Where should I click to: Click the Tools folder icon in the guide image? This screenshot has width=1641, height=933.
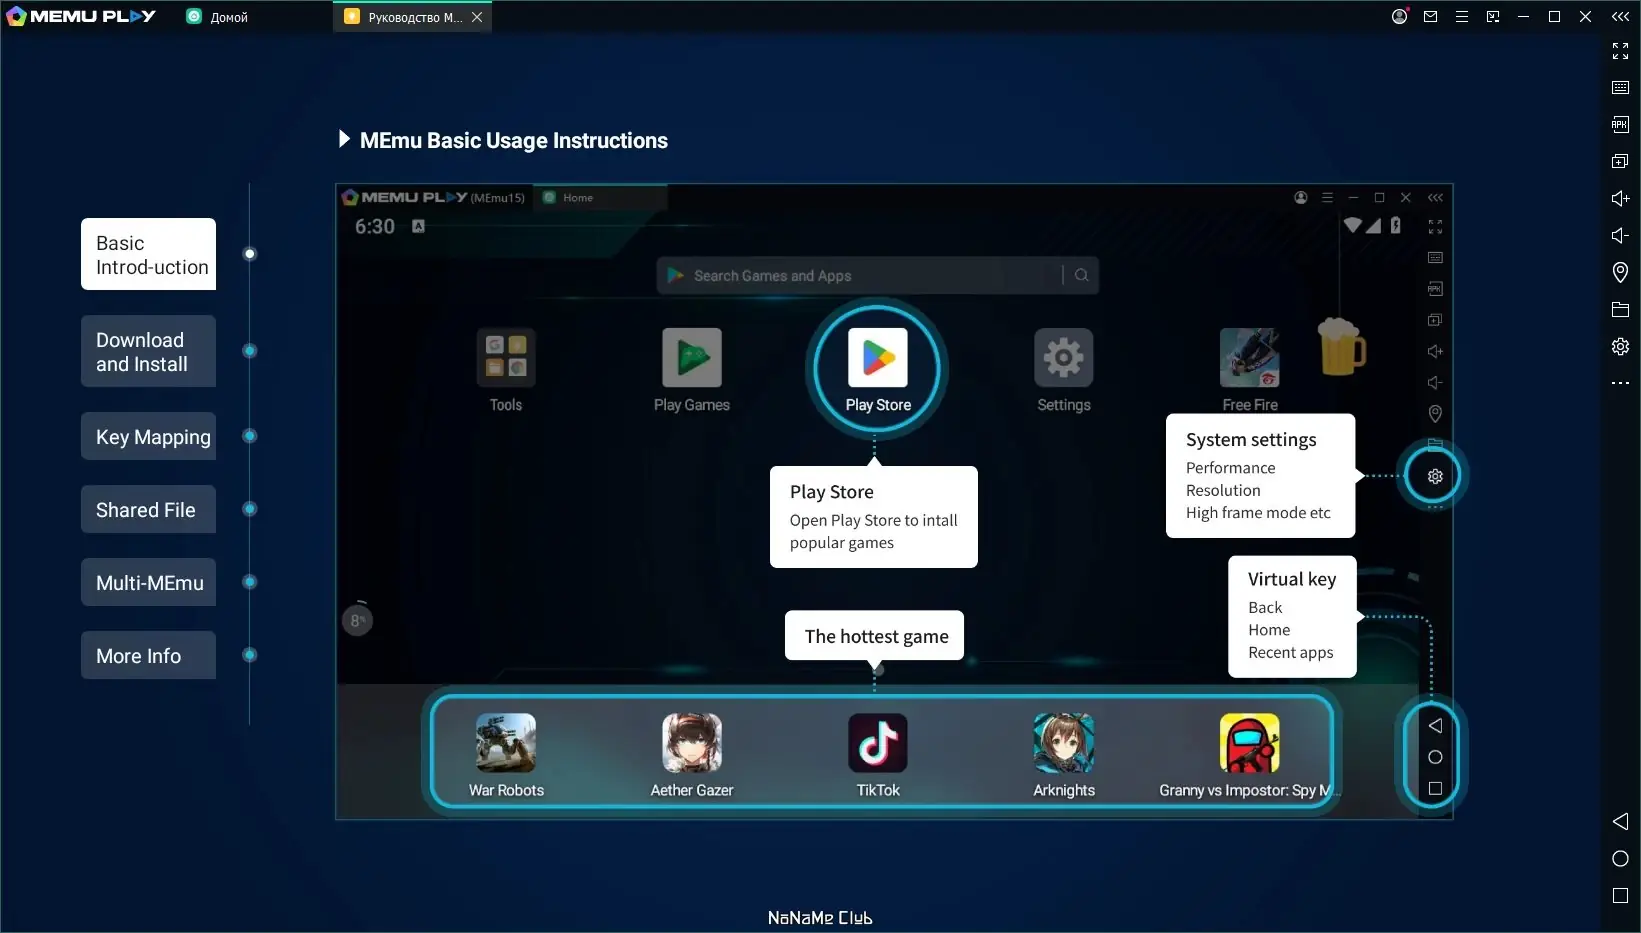[x=506, y=357]
